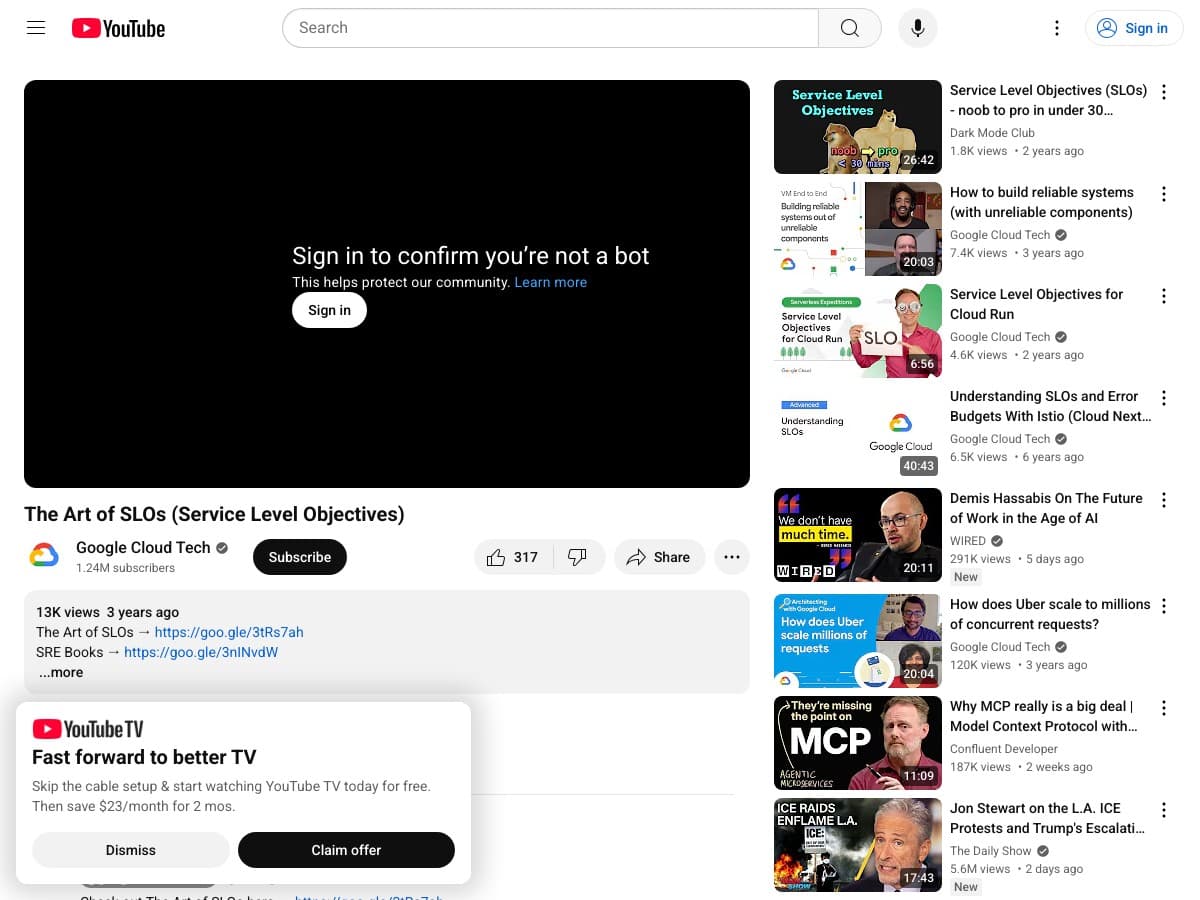1200x900 pixels.
Task: Open title Jon Stewart on the L.A. ICE Protests
Action: click(1047, 818)
